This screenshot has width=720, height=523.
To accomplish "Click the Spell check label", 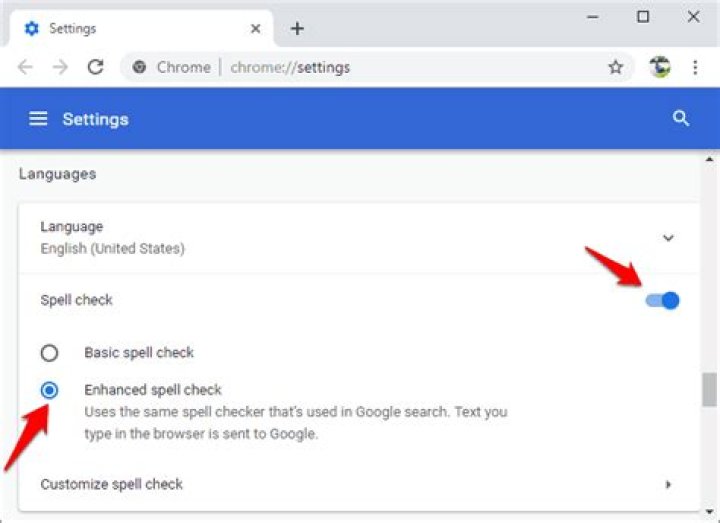I will click(x=77, y=300).
